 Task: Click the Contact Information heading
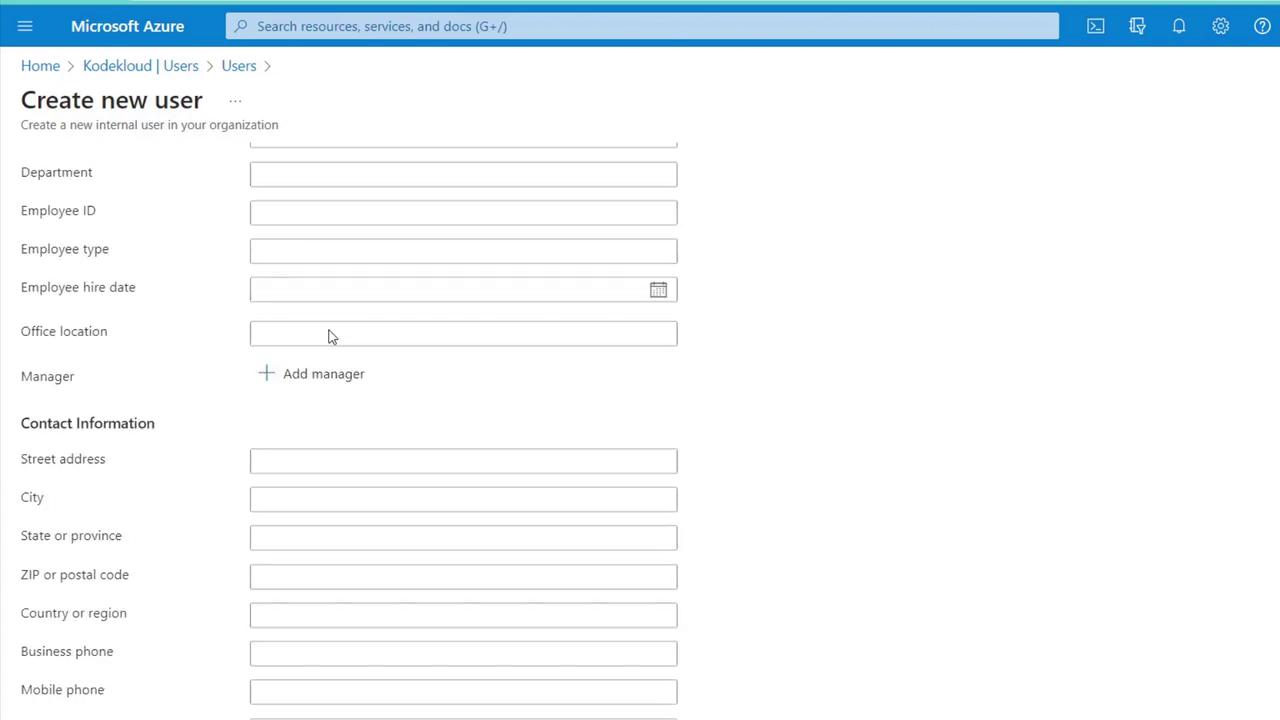coord(88,423)
